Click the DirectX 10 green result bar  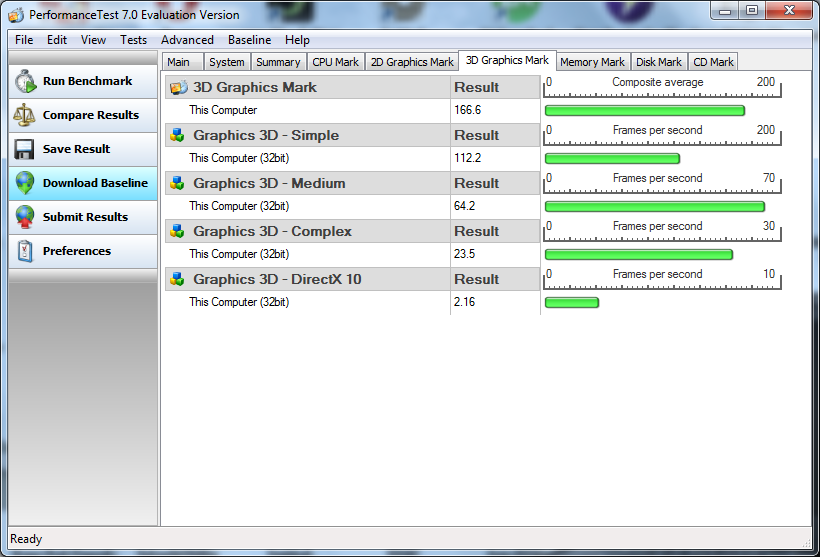coord(572,302)
